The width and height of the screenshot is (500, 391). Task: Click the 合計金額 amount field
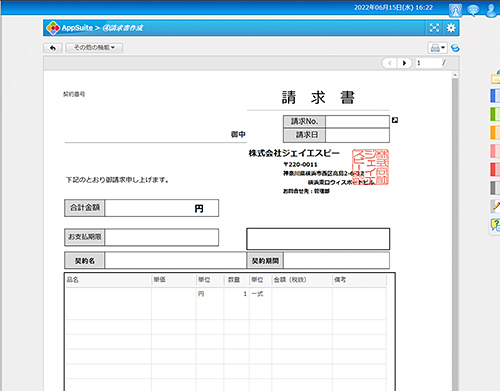[x=162, y=208]
